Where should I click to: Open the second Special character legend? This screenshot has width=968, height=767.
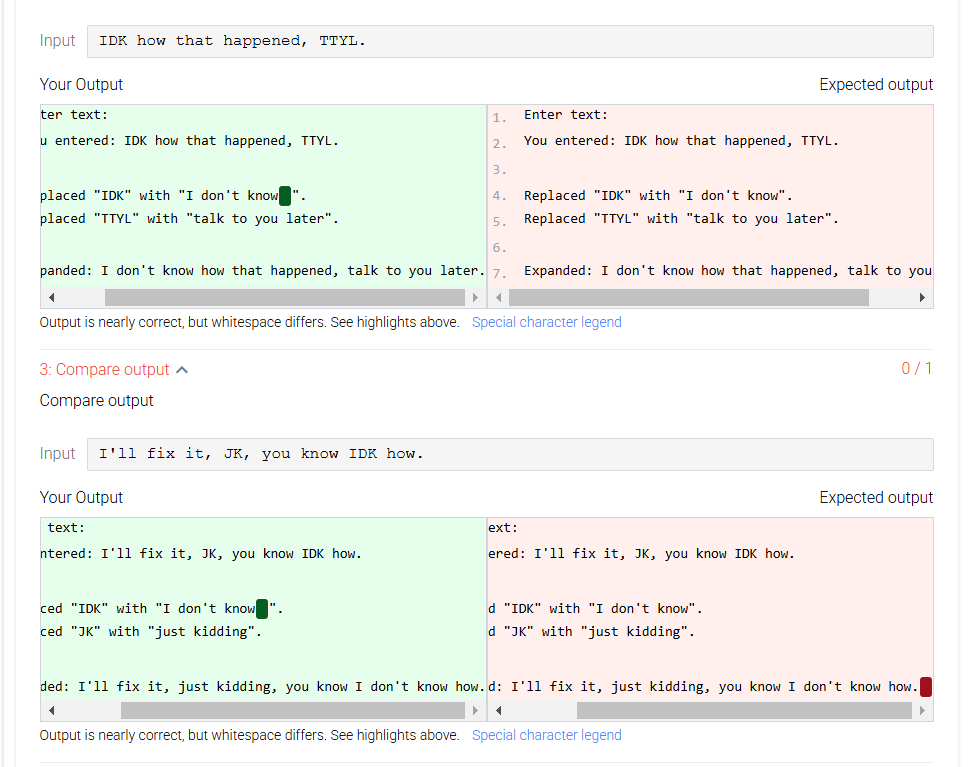(546, 735)
